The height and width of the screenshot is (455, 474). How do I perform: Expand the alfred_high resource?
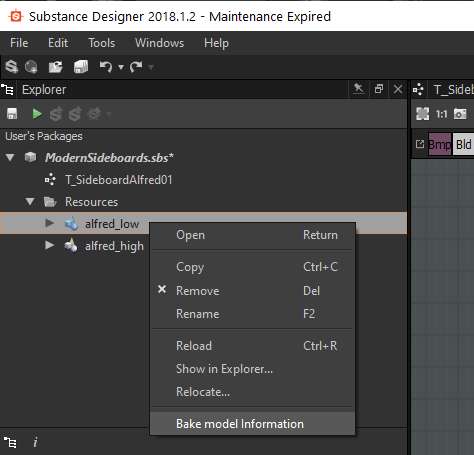(x=50, y=245)
